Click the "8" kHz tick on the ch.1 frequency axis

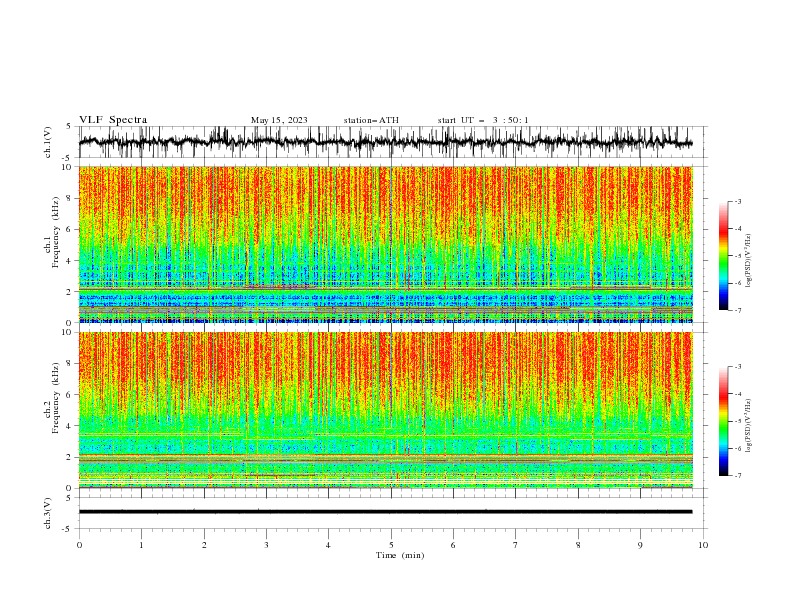coord(69,198)
